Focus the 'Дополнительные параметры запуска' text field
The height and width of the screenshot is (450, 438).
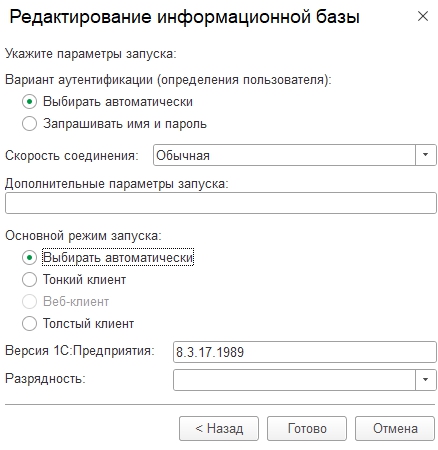(x=221, y=203)
